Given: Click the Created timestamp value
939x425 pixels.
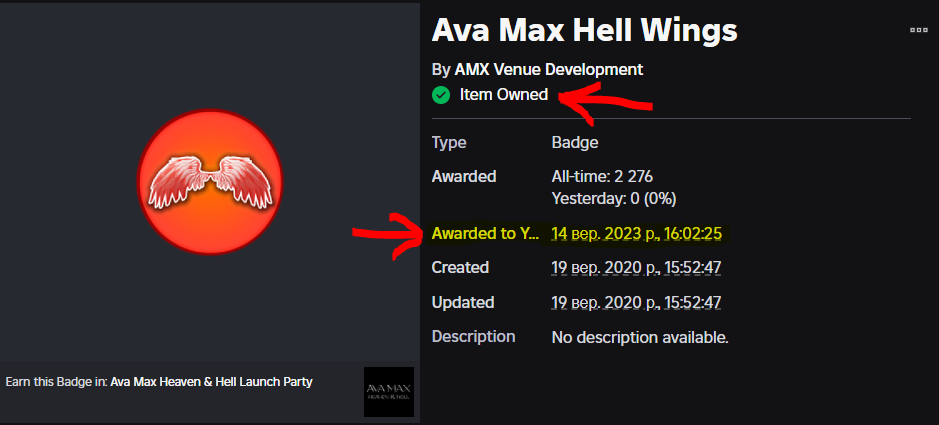Looking at the screenshot, I should pos(637,268).
